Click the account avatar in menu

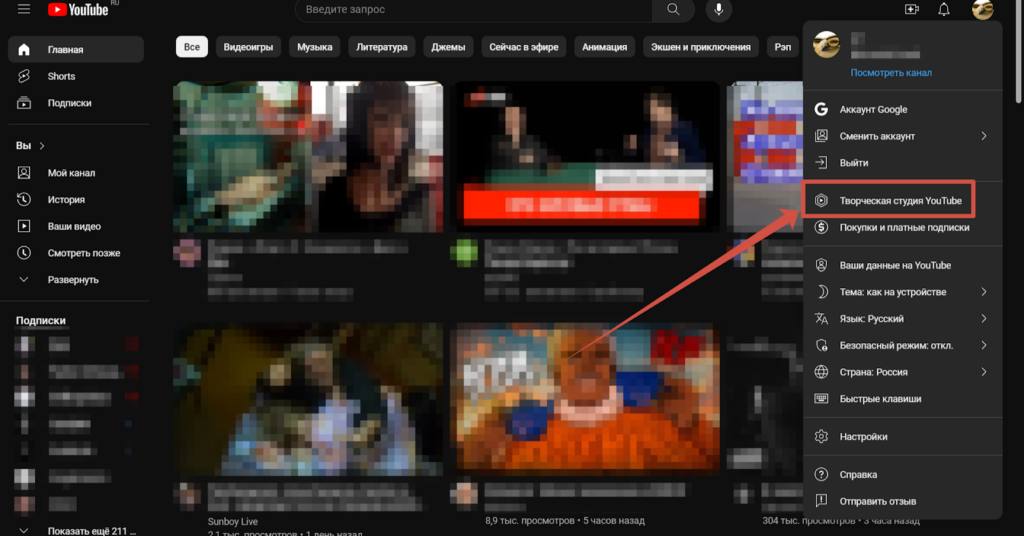coord(826,45)
